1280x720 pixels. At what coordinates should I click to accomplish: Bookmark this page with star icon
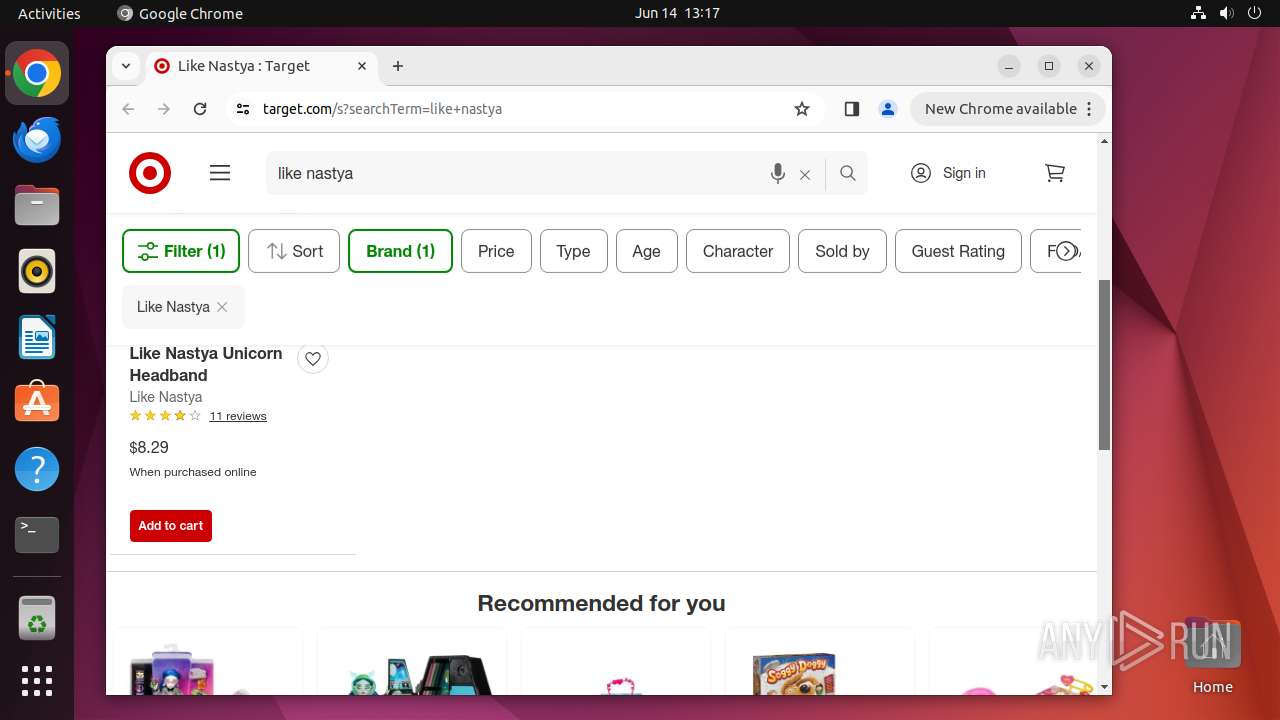[x=802, y=109]
